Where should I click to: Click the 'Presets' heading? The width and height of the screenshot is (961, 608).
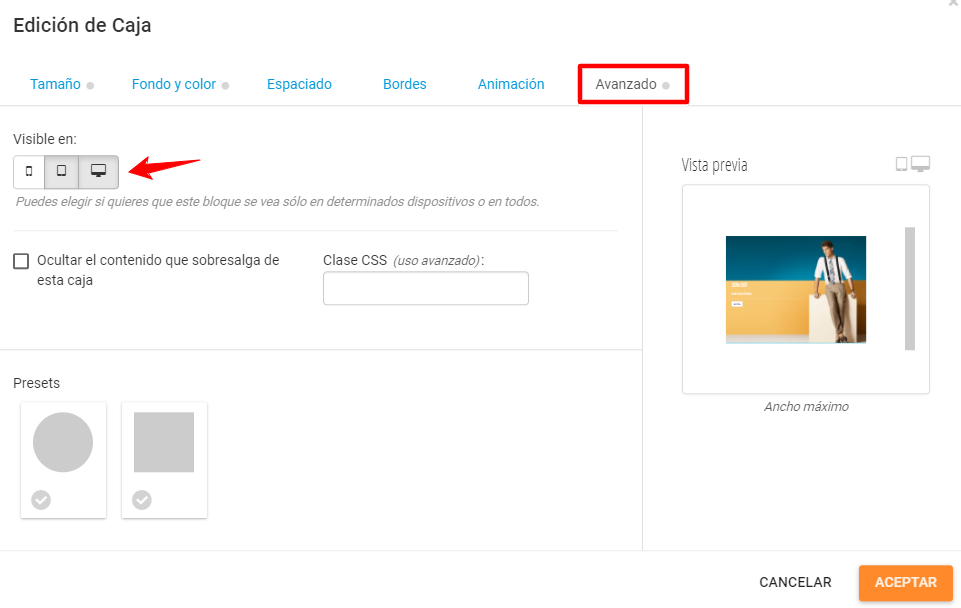click(36, 383)
